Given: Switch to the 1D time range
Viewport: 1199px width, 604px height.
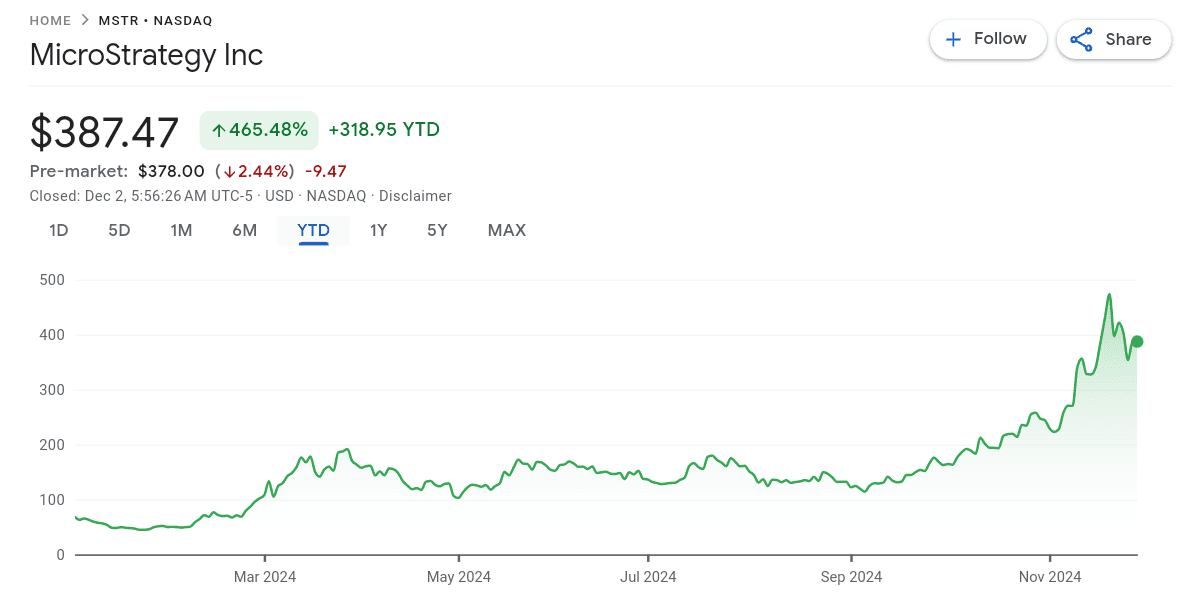Looking at the screenshot, I should tap(59, 230).
